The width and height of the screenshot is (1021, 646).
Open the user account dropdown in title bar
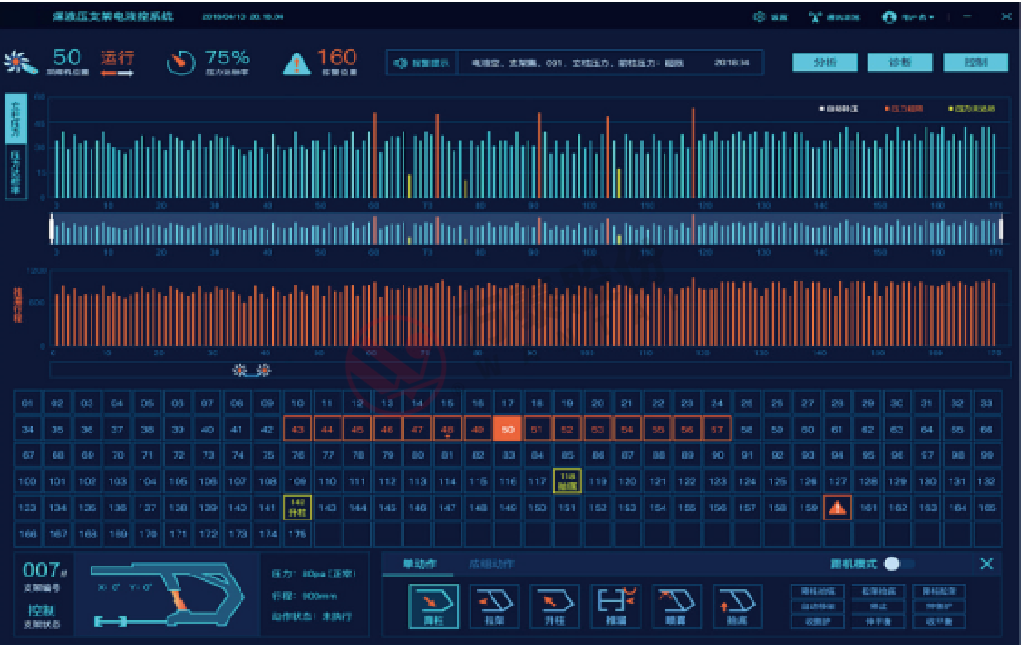coord(908,17)
